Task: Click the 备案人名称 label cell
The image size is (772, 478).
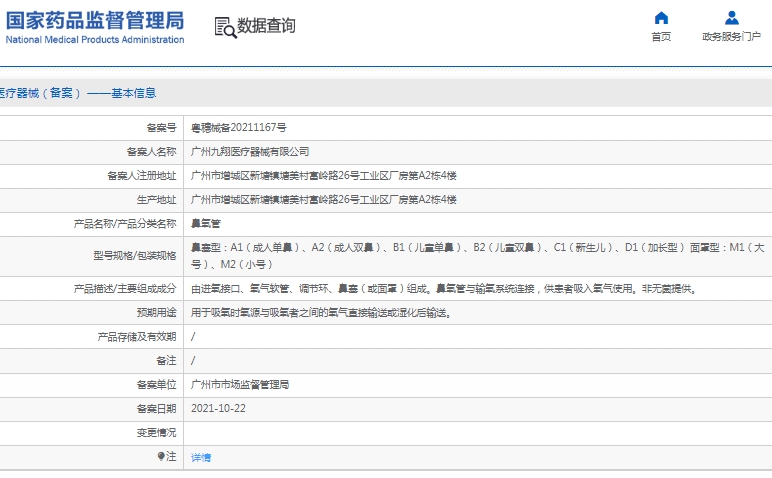Action: click(92, 152)
